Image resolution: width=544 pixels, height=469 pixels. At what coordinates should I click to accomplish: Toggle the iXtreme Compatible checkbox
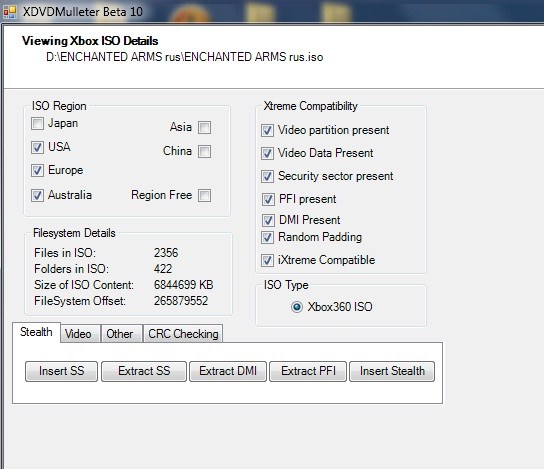pos(267,261)
